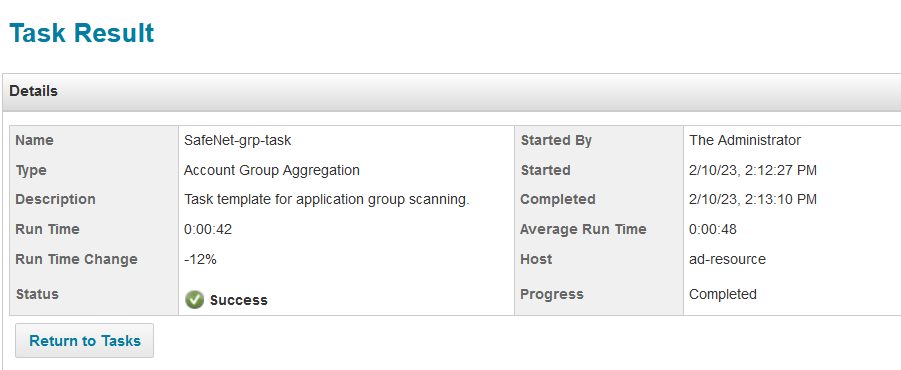
Task: Click the Progress value Completed
Action: click(723, 294)
